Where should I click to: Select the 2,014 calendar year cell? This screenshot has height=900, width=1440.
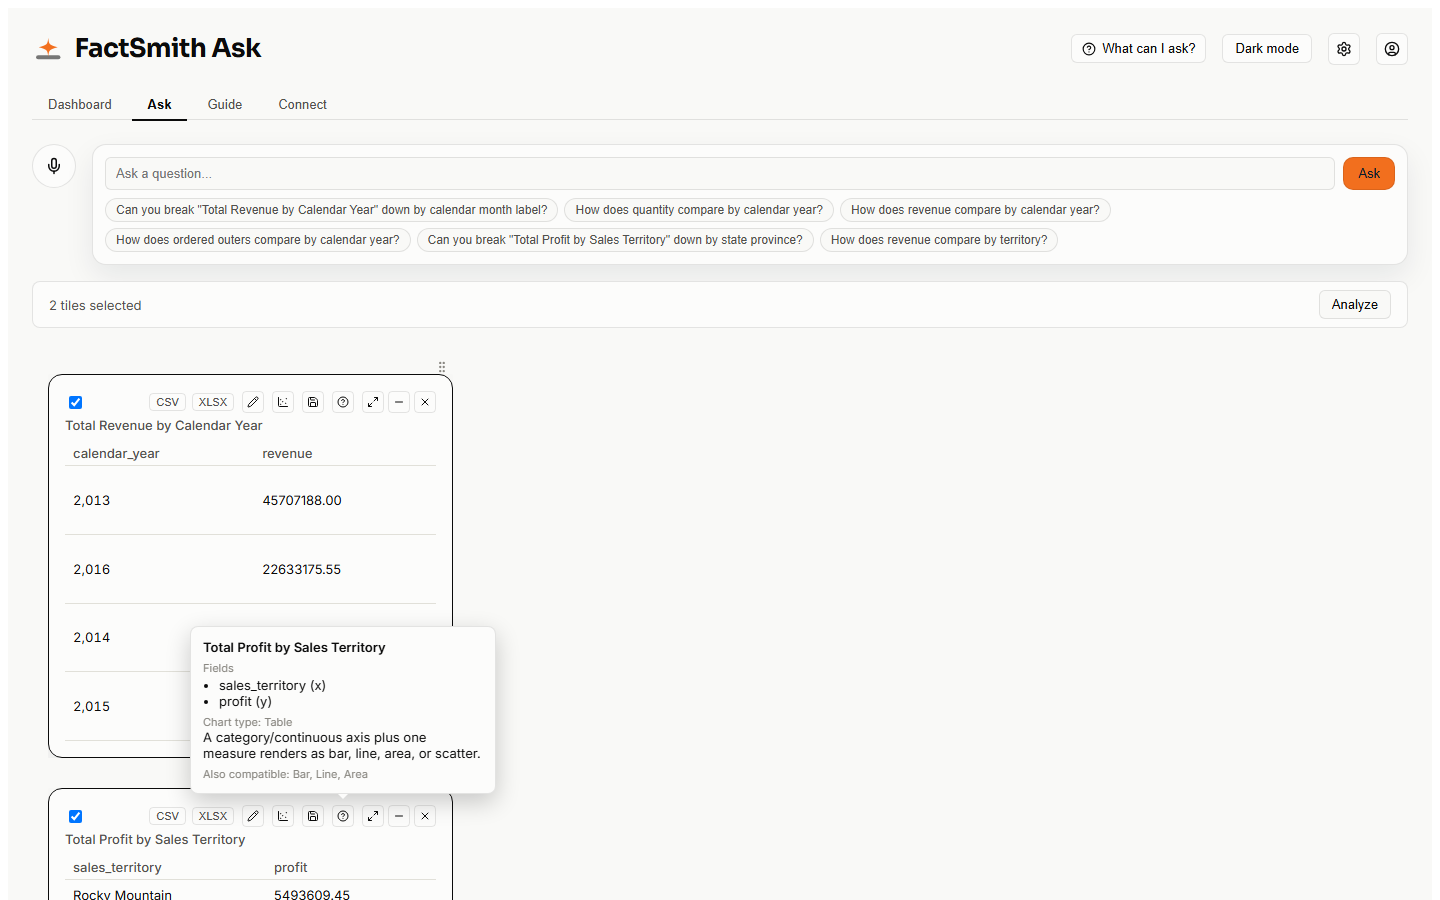coord(92,637)
